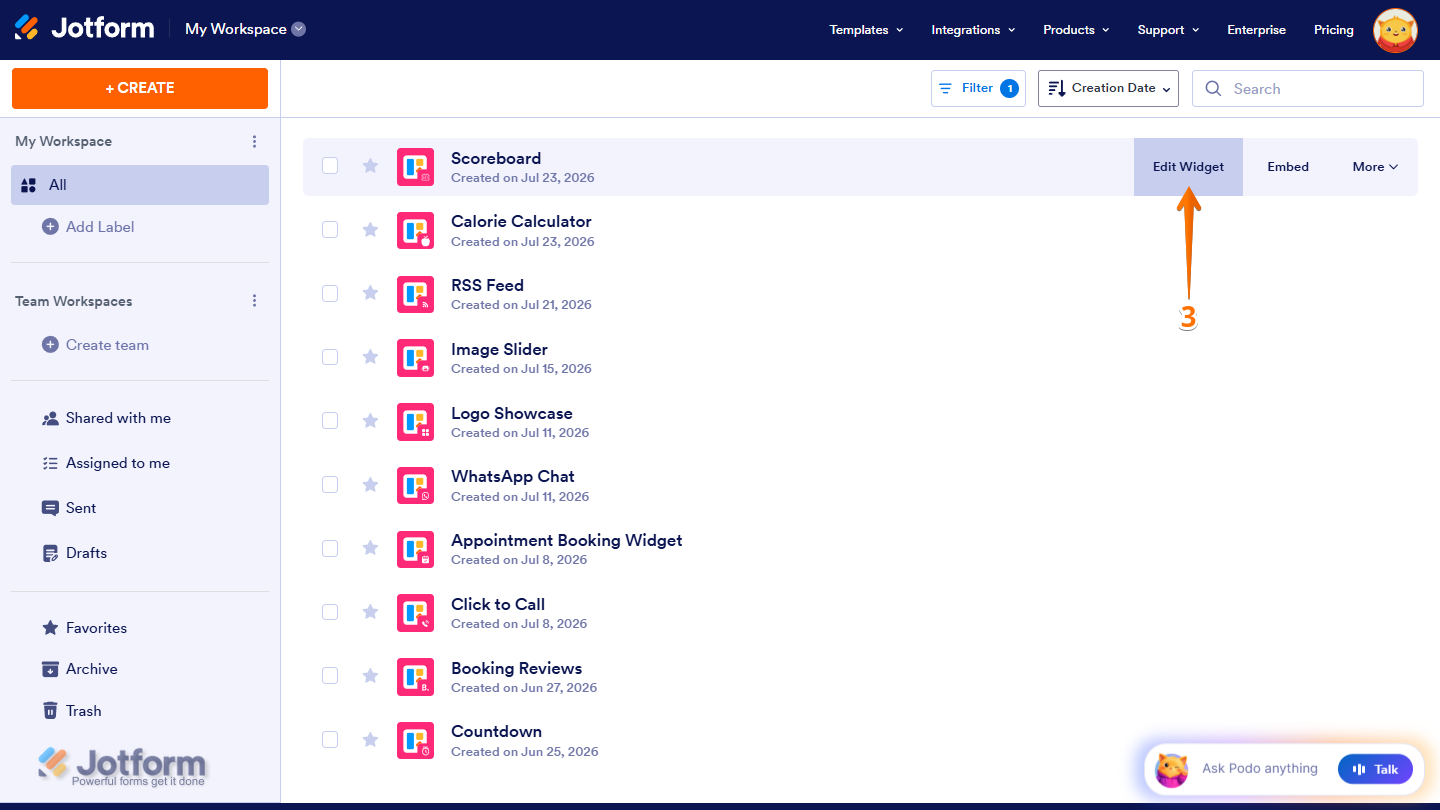Open the Archive folder

(x=79, y=669)
